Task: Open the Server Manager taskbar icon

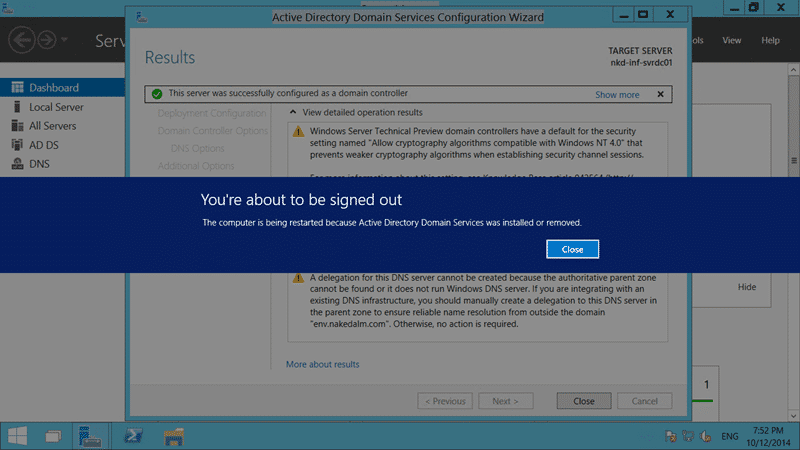Action: (90, 436)
